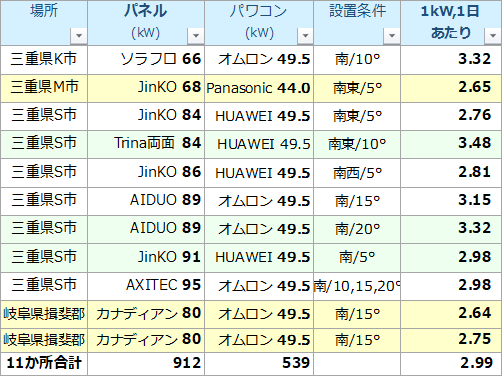This screenshot has width=503, height=377.
Task: Click the JinKO 84 panel cell
Action: pos(146,116)
